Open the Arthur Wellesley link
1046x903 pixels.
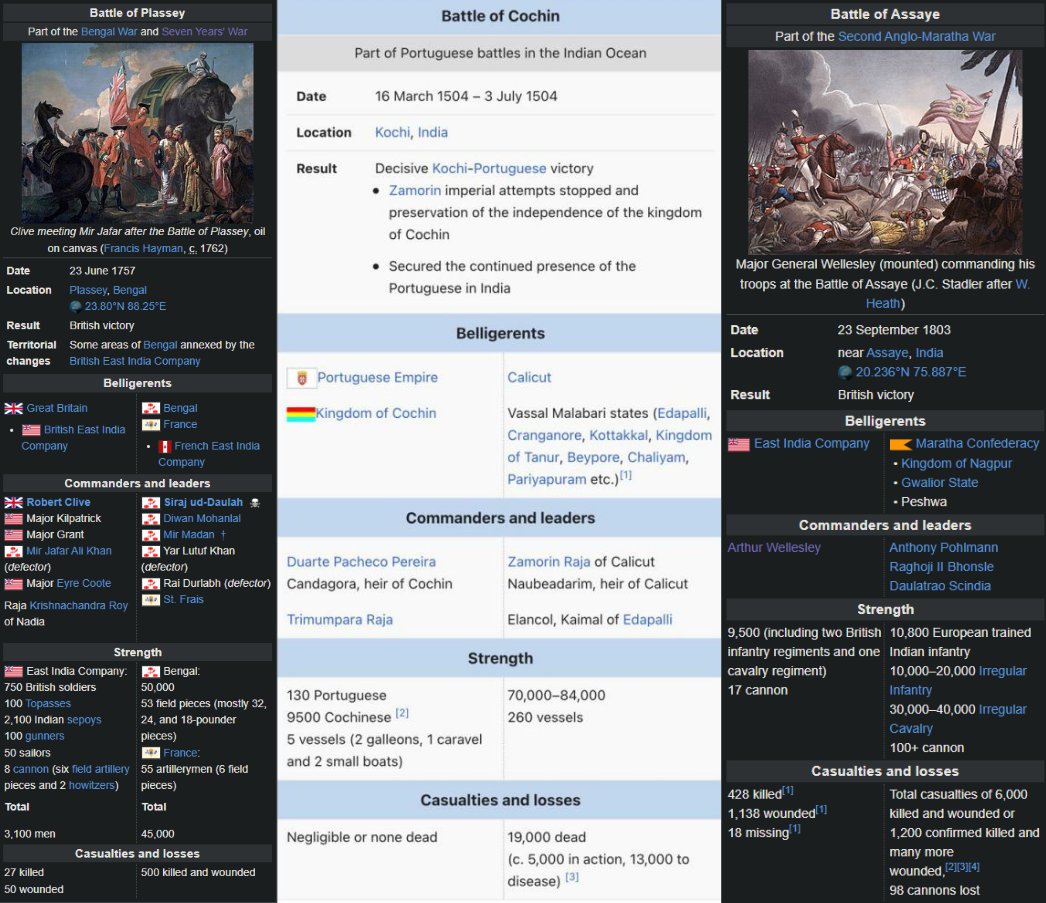pos(774,548)
